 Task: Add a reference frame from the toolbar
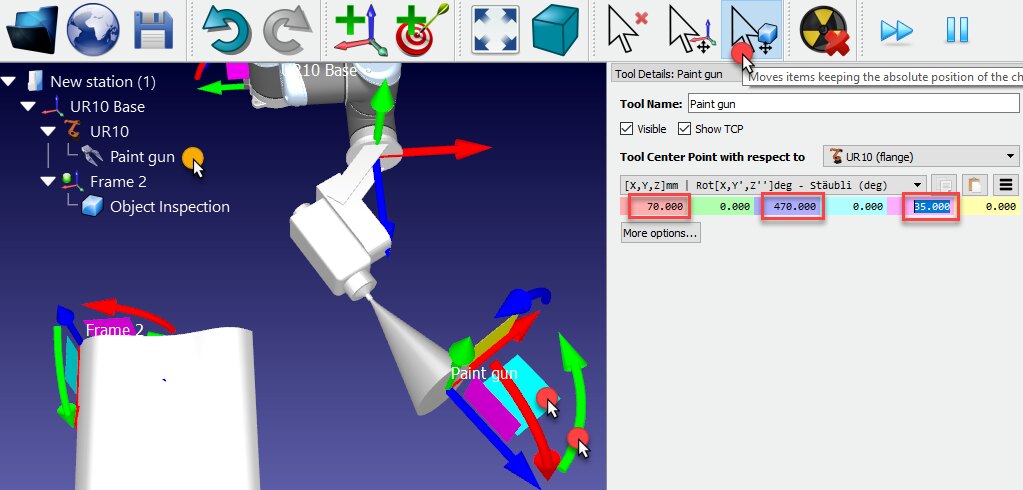[360, 30]
